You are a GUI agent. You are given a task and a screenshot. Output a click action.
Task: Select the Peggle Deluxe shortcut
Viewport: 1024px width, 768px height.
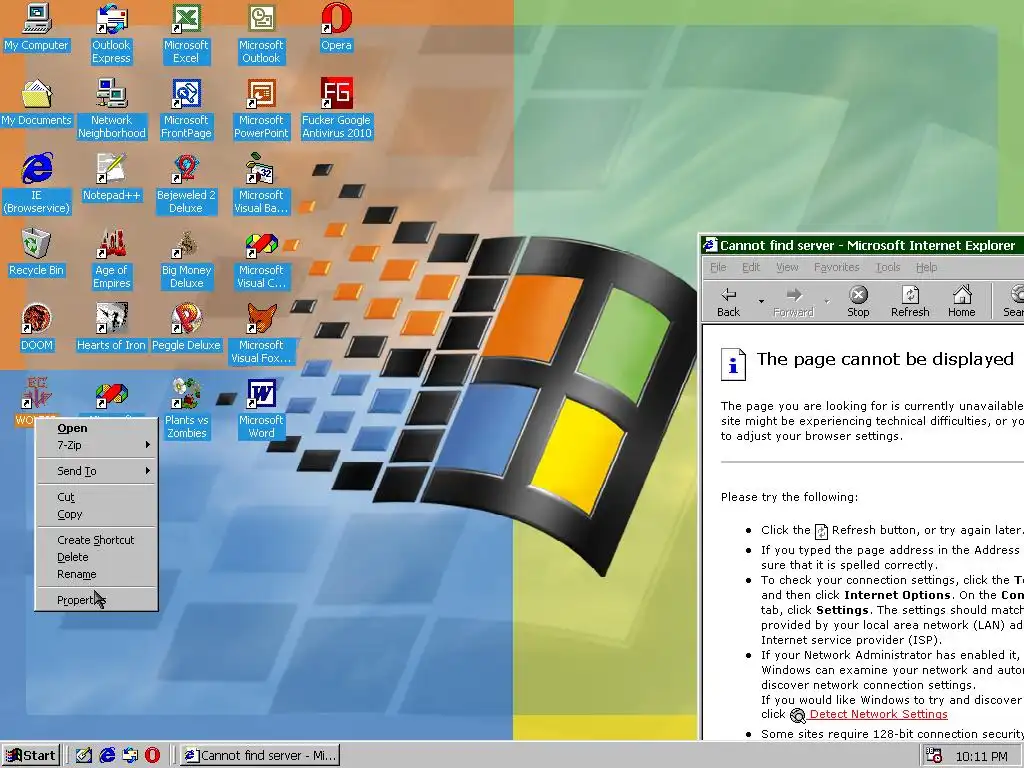click(x=186, y=328)
